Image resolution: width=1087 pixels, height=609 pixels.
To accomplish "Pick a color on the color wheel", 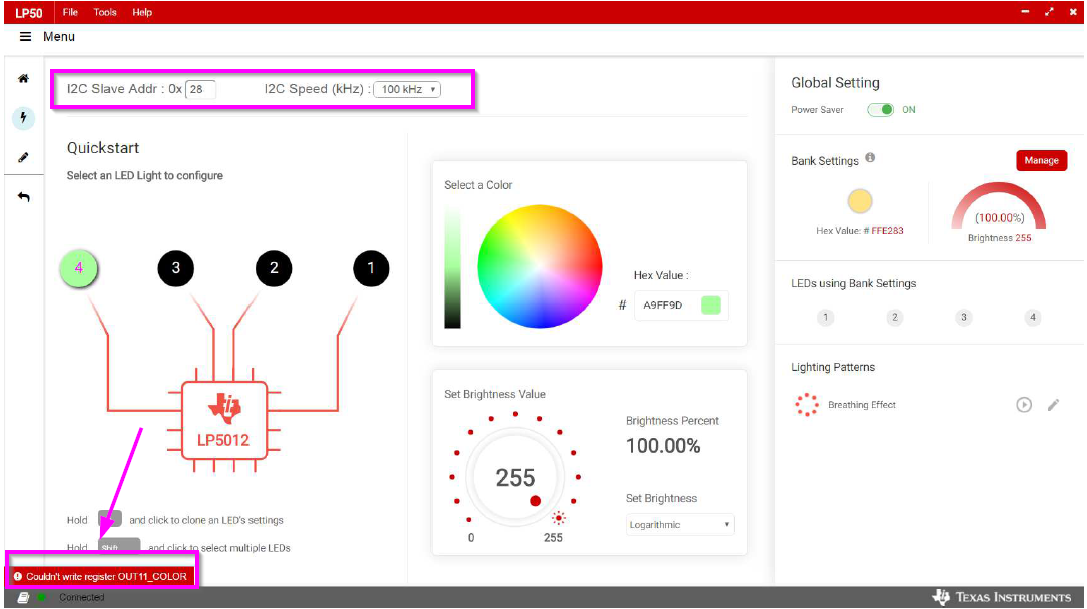I will 539,266.
